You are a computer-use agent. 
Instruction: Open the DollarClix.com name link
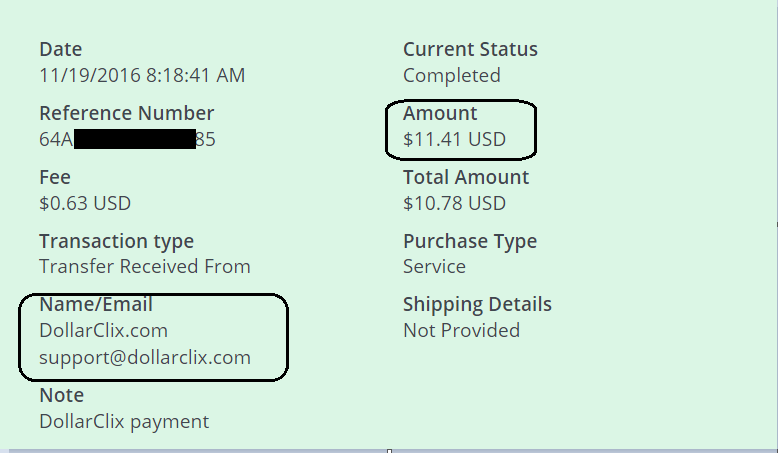103,330
